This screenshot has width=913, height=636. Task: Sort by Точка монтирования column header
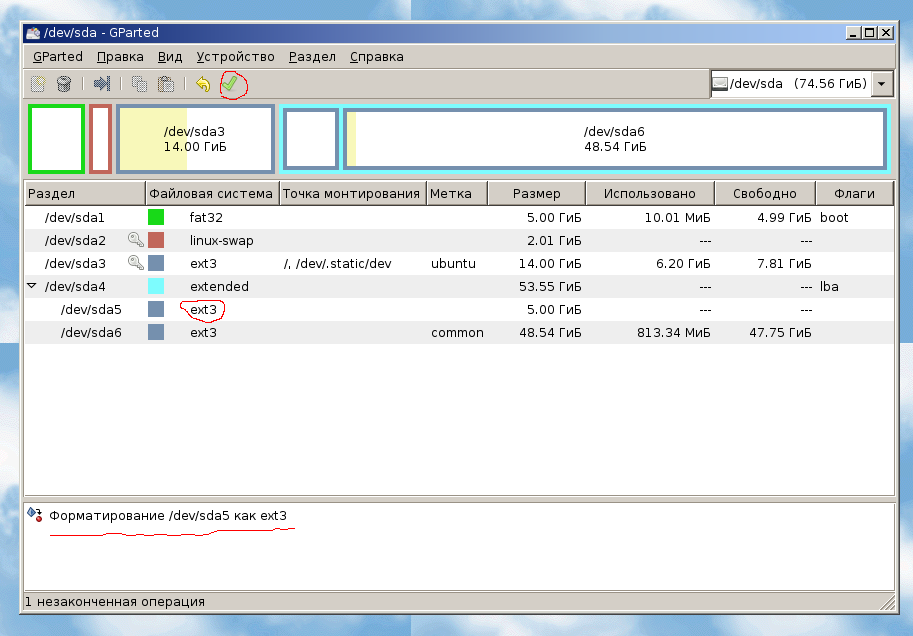353,193
